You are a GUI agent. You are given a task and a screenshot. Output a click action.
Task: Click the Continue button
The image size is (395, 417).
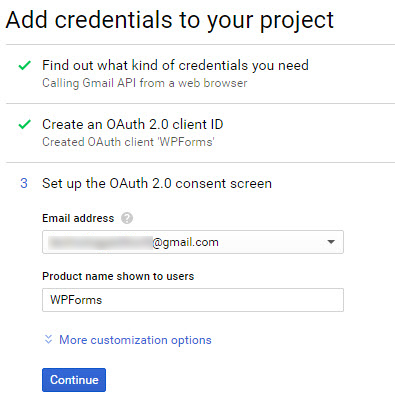click(x=74, y=380)
